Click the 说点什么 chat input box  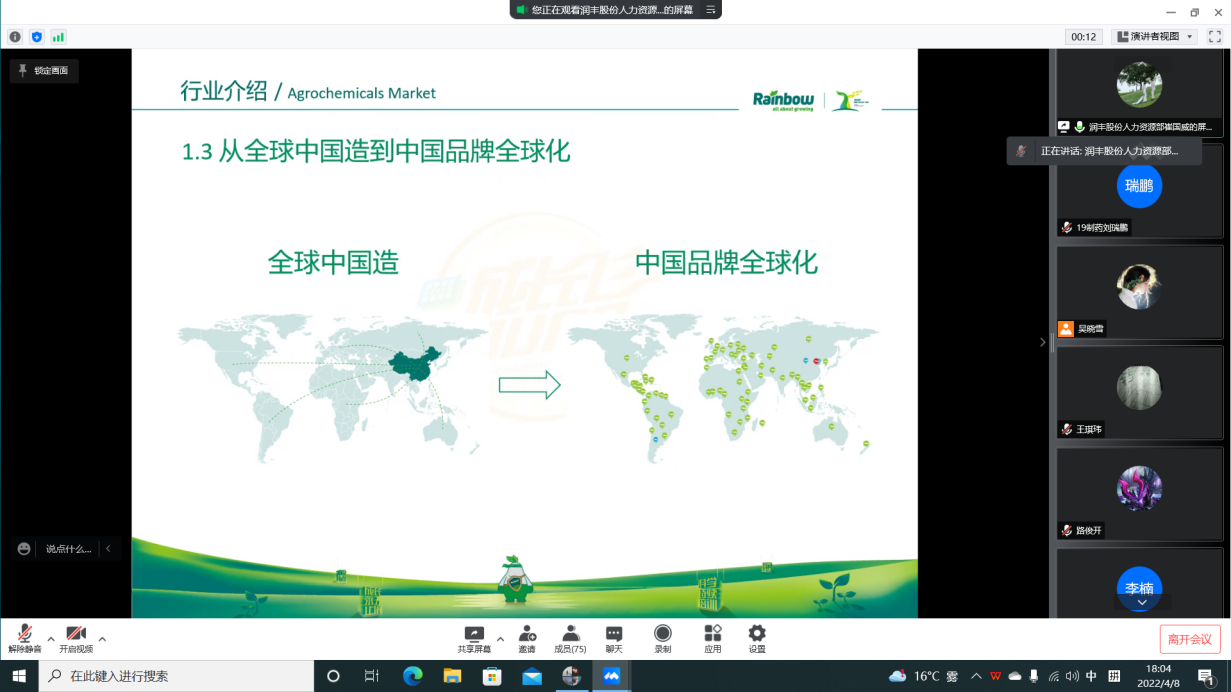pos(68,549)
